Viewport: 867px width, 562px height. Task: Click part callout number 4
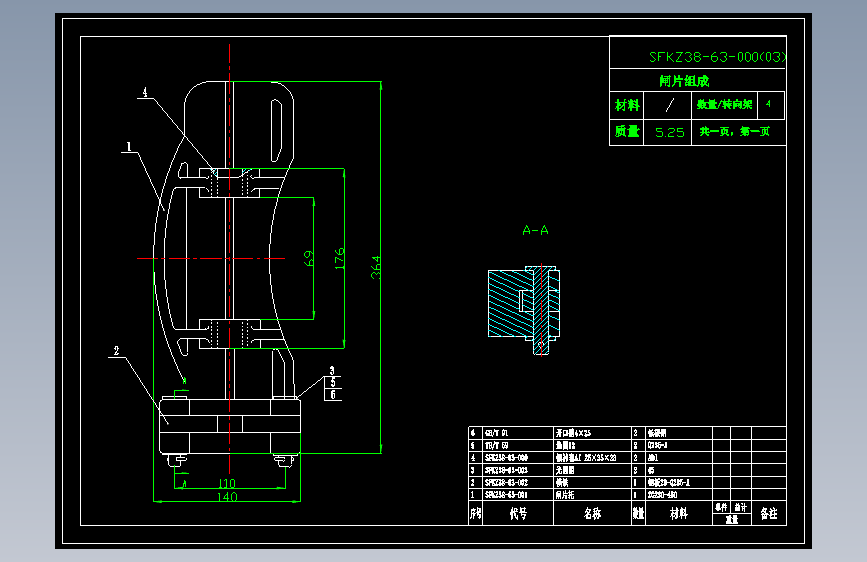click(145, 92)
